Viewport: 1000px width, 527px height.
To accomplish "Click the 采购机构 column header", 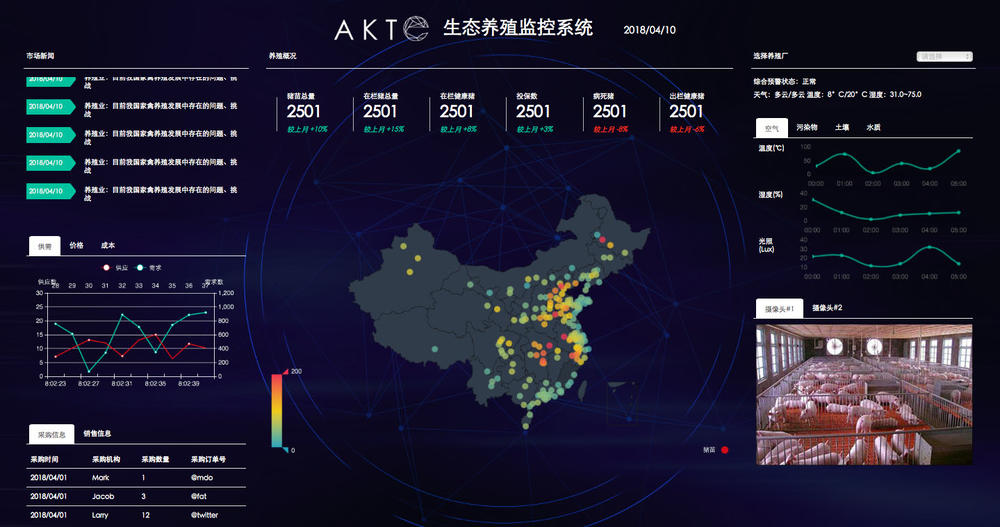I will pyautogui.click(x=106, y=459).
